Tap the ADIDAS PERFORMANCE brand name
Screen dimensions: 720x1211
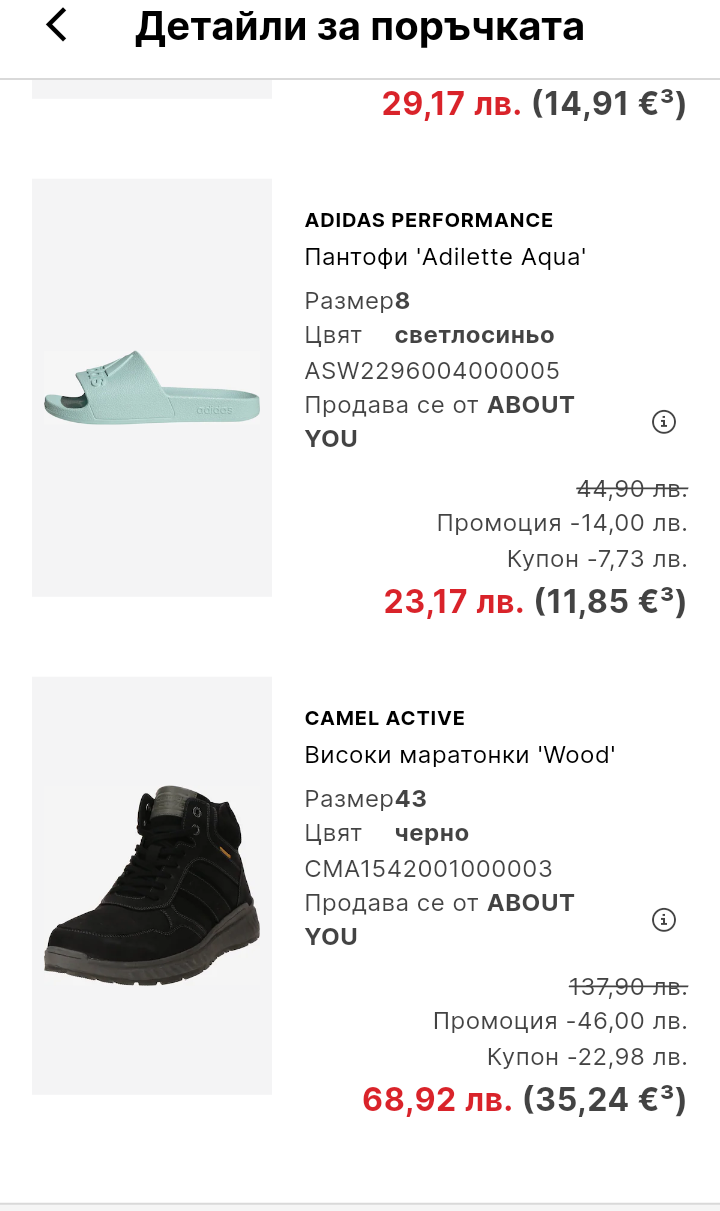pyautogui.click(x=429, y=220)
